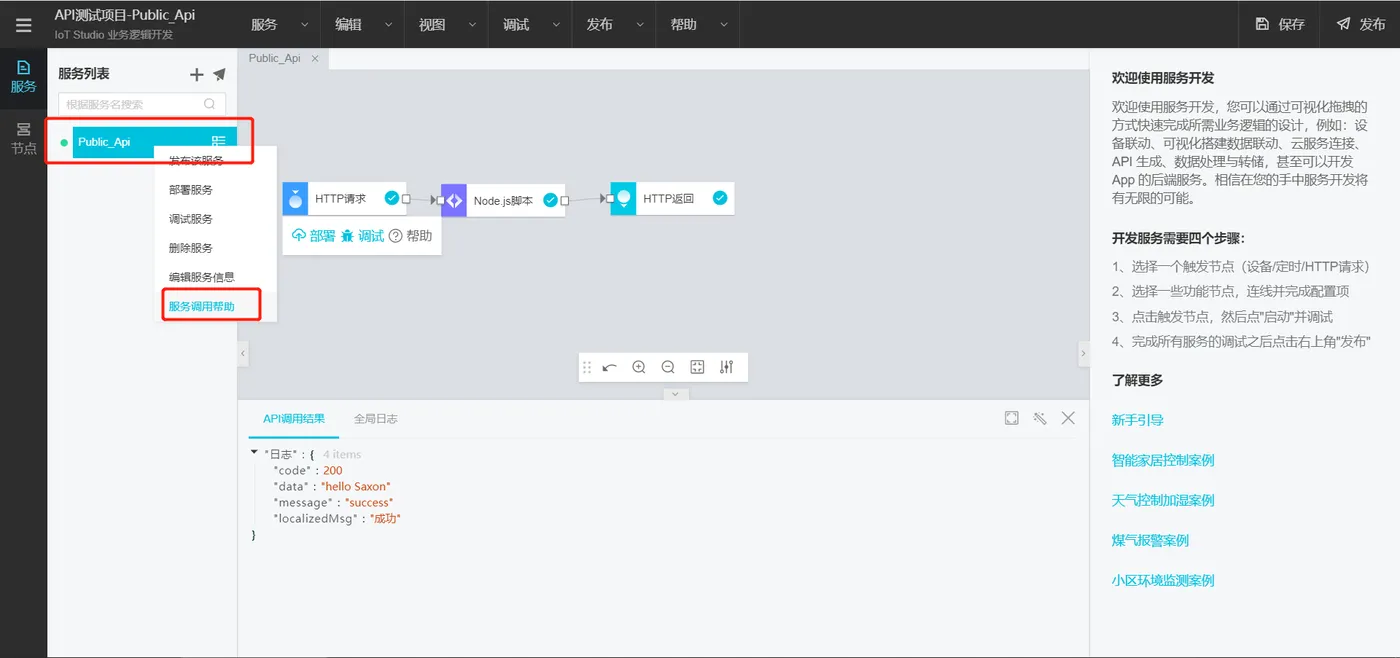This screenshot has width=1400, height=658.
Task: Select the Public_Api canvas tab
Action: click(x=274, y=58)
